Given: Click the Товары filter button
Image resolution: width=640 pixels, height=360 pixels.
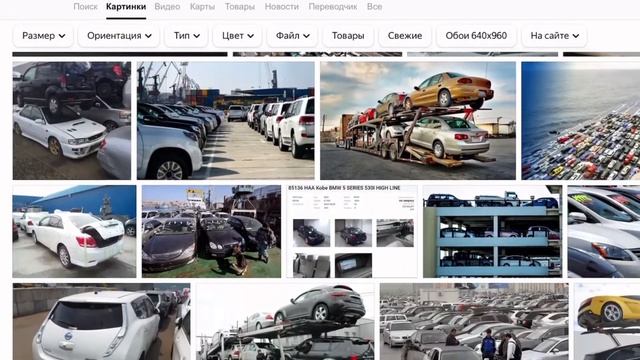Looking at the screenshot, I should [348, 36].
